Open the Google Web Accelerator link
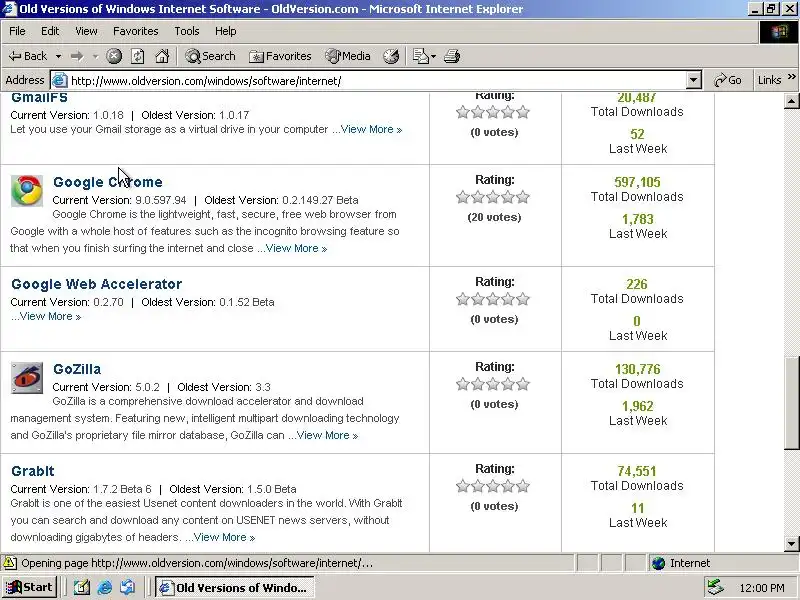800x600 pixels. (x=96, y=284)
